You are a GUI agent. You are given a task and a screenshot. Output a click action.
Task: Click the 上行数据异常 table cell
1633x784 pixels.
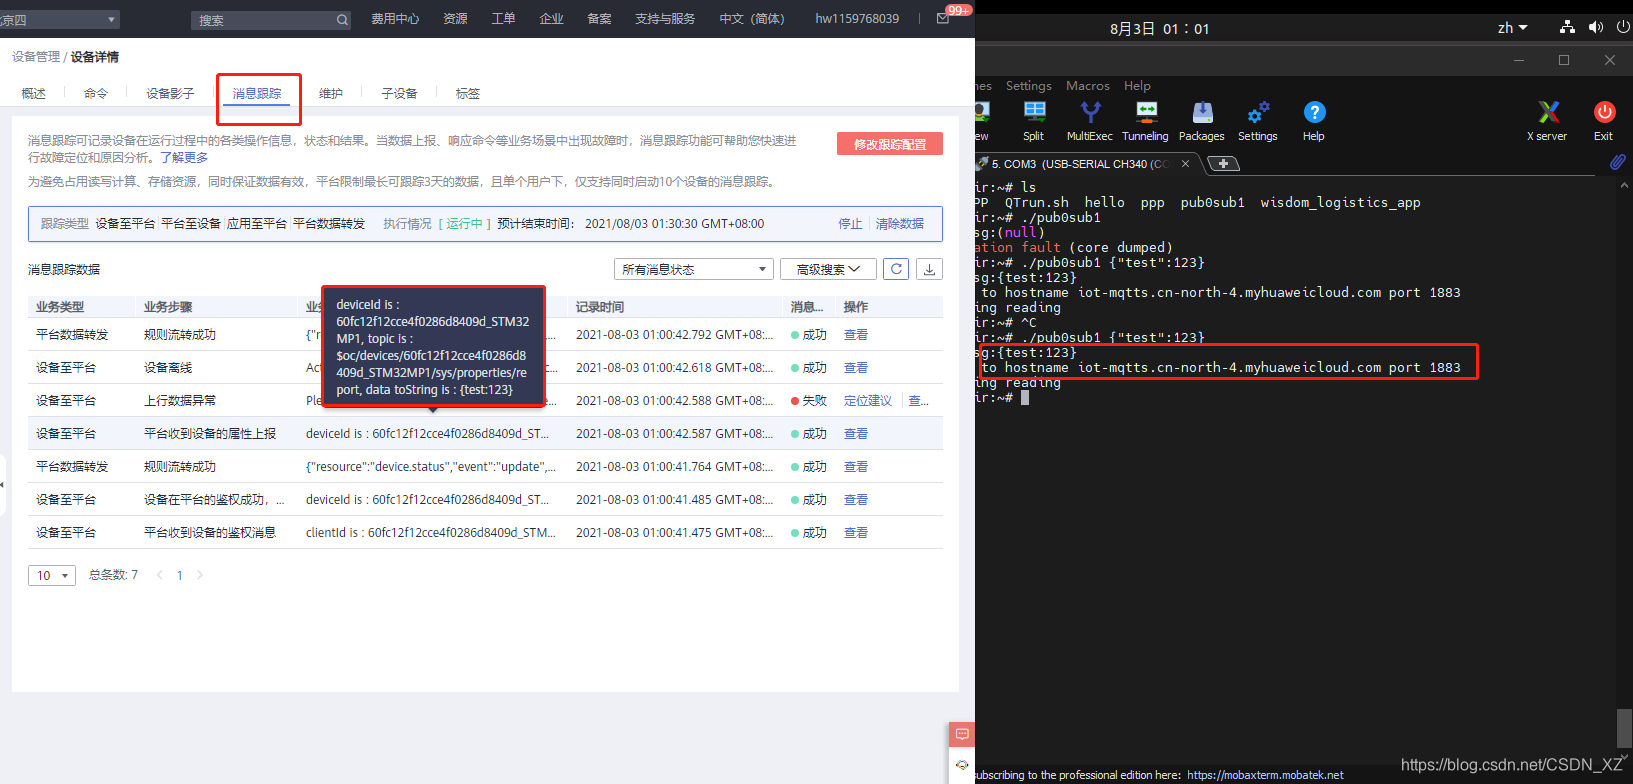[x=180, y=401]
